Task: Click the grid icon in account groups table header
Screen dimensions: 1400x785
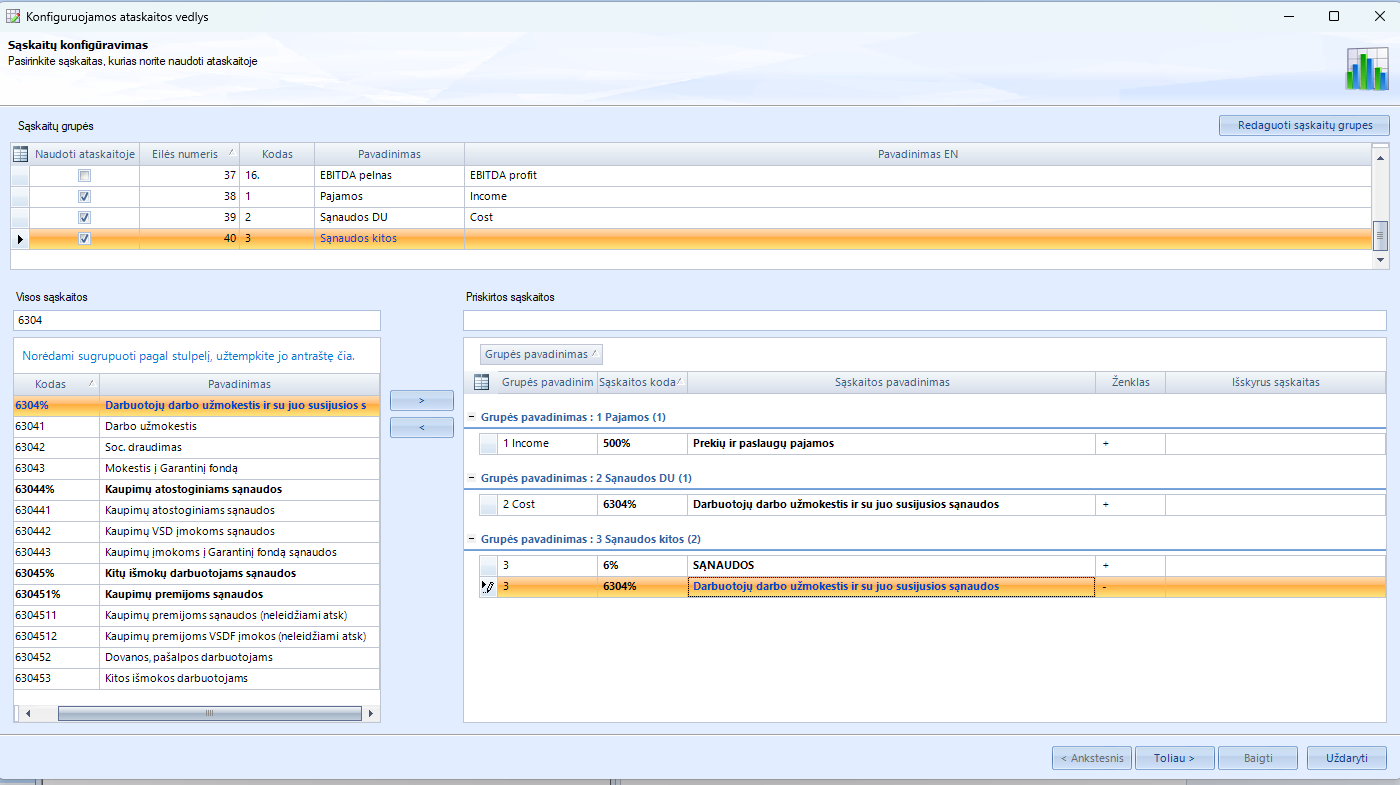Action: [x=20, y=154]
